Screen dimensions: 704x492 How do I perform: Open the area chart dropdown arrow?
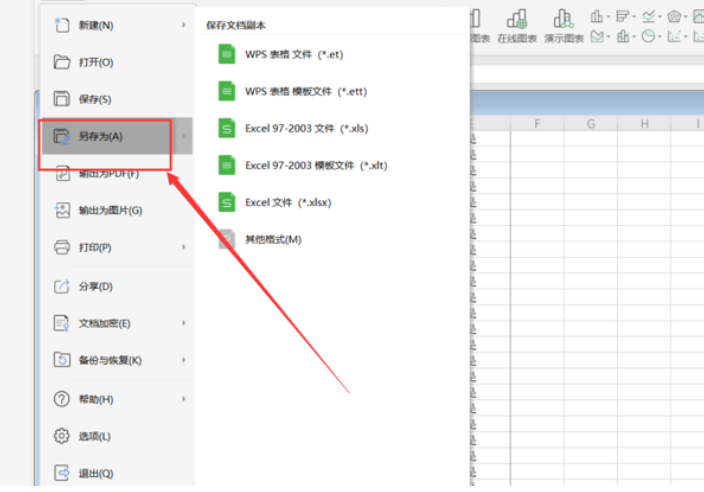click(x=608, y=36)
